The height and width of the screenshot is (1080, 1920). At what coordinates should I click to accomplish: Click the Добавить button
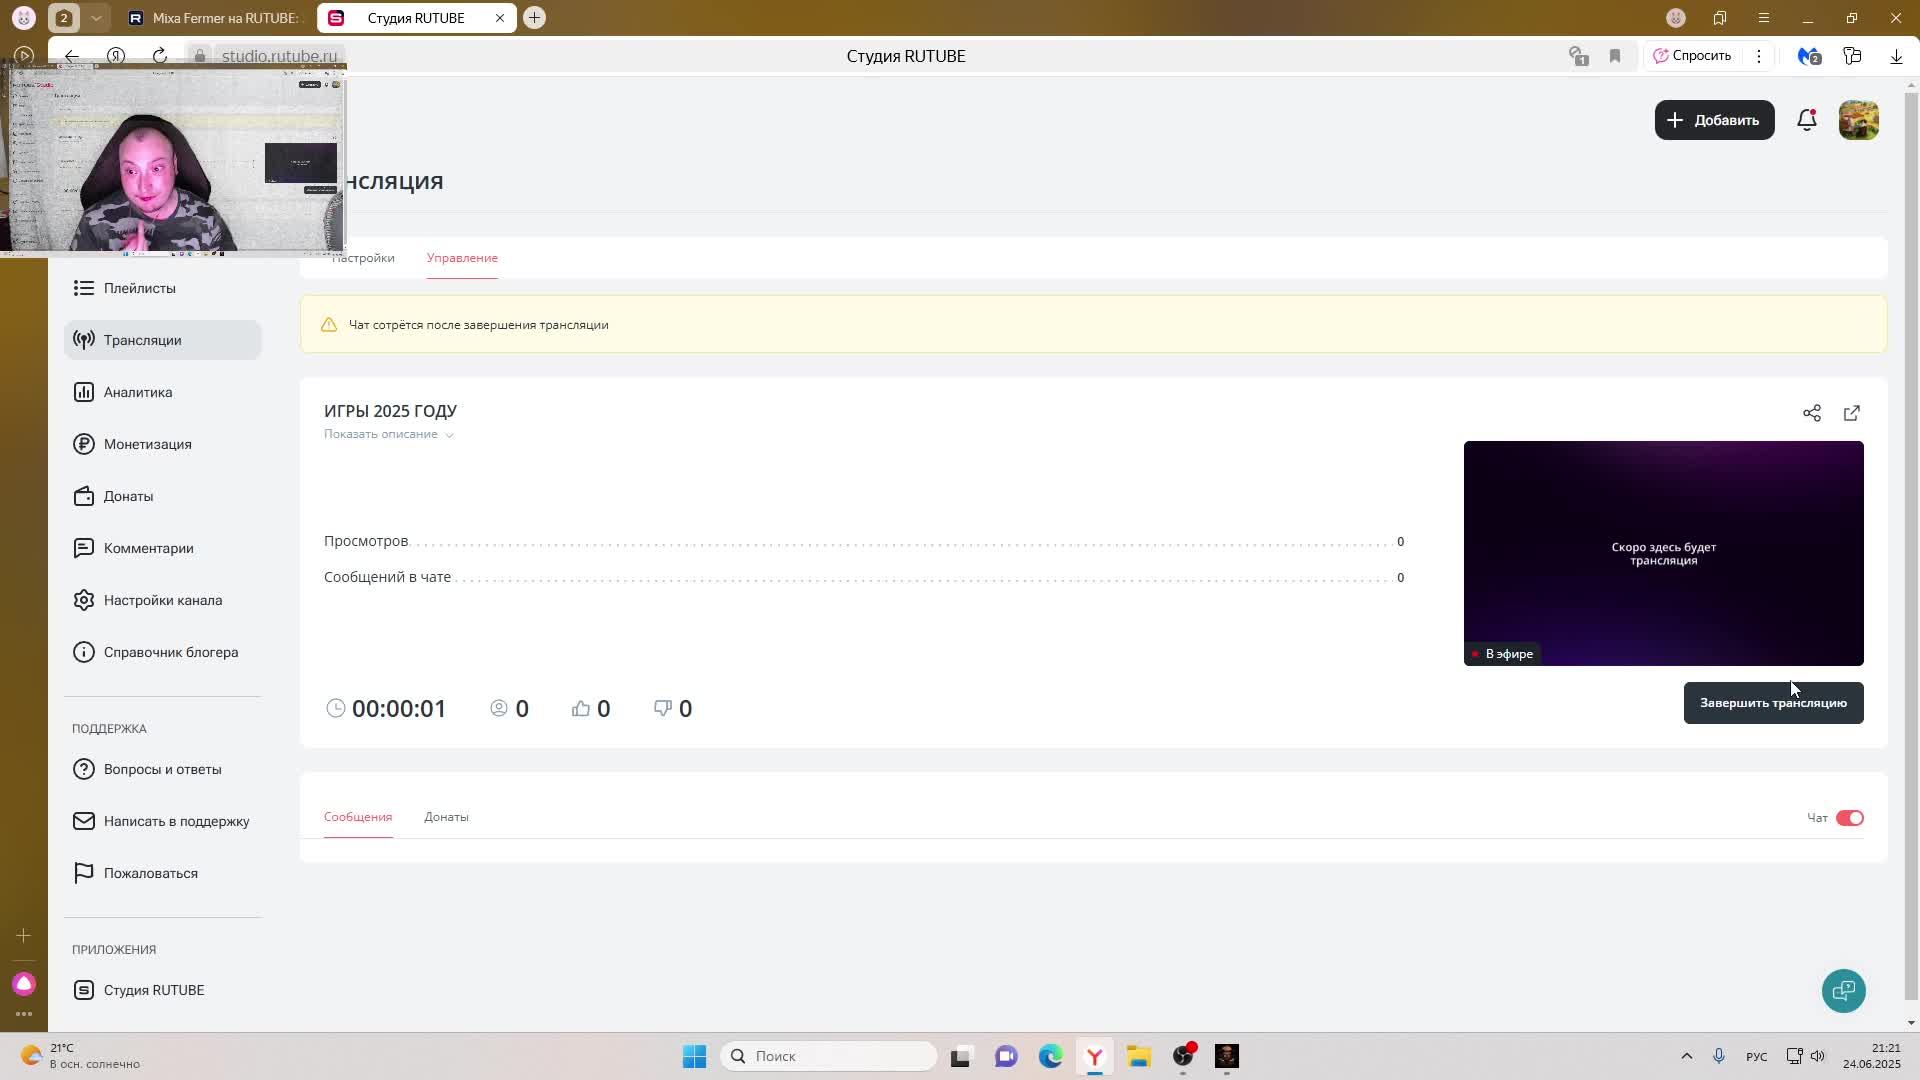coord(1713,120)
